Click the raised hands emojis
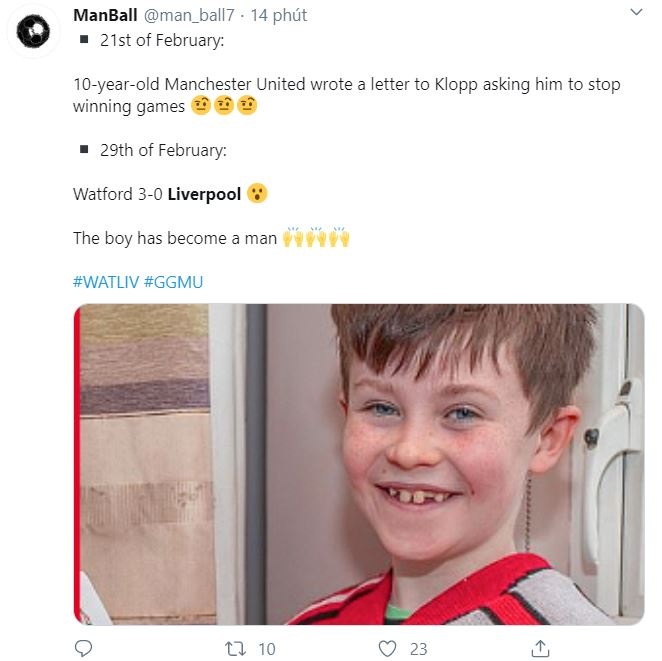Screen dimensions: 662x661 [x=316, y=238]
